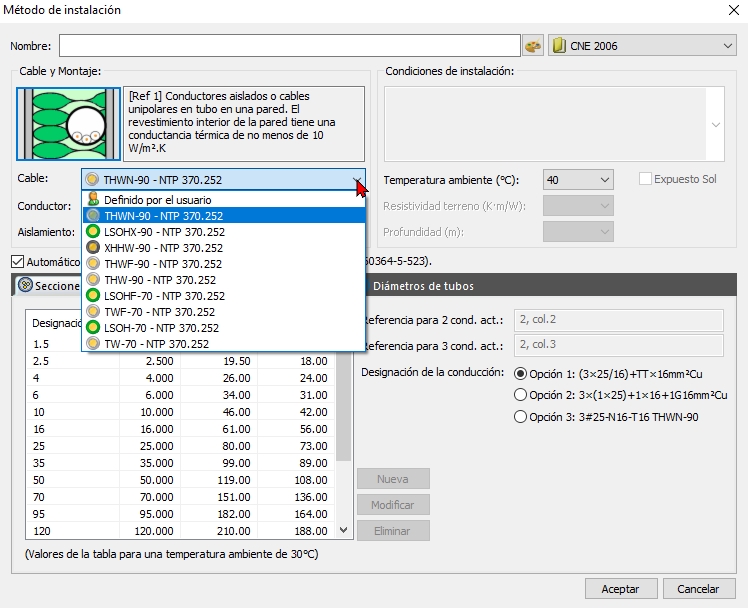This screenshot has width=748, height=608.
Task: Pick the TWF-70 cable icon entry
Action: 93,312
